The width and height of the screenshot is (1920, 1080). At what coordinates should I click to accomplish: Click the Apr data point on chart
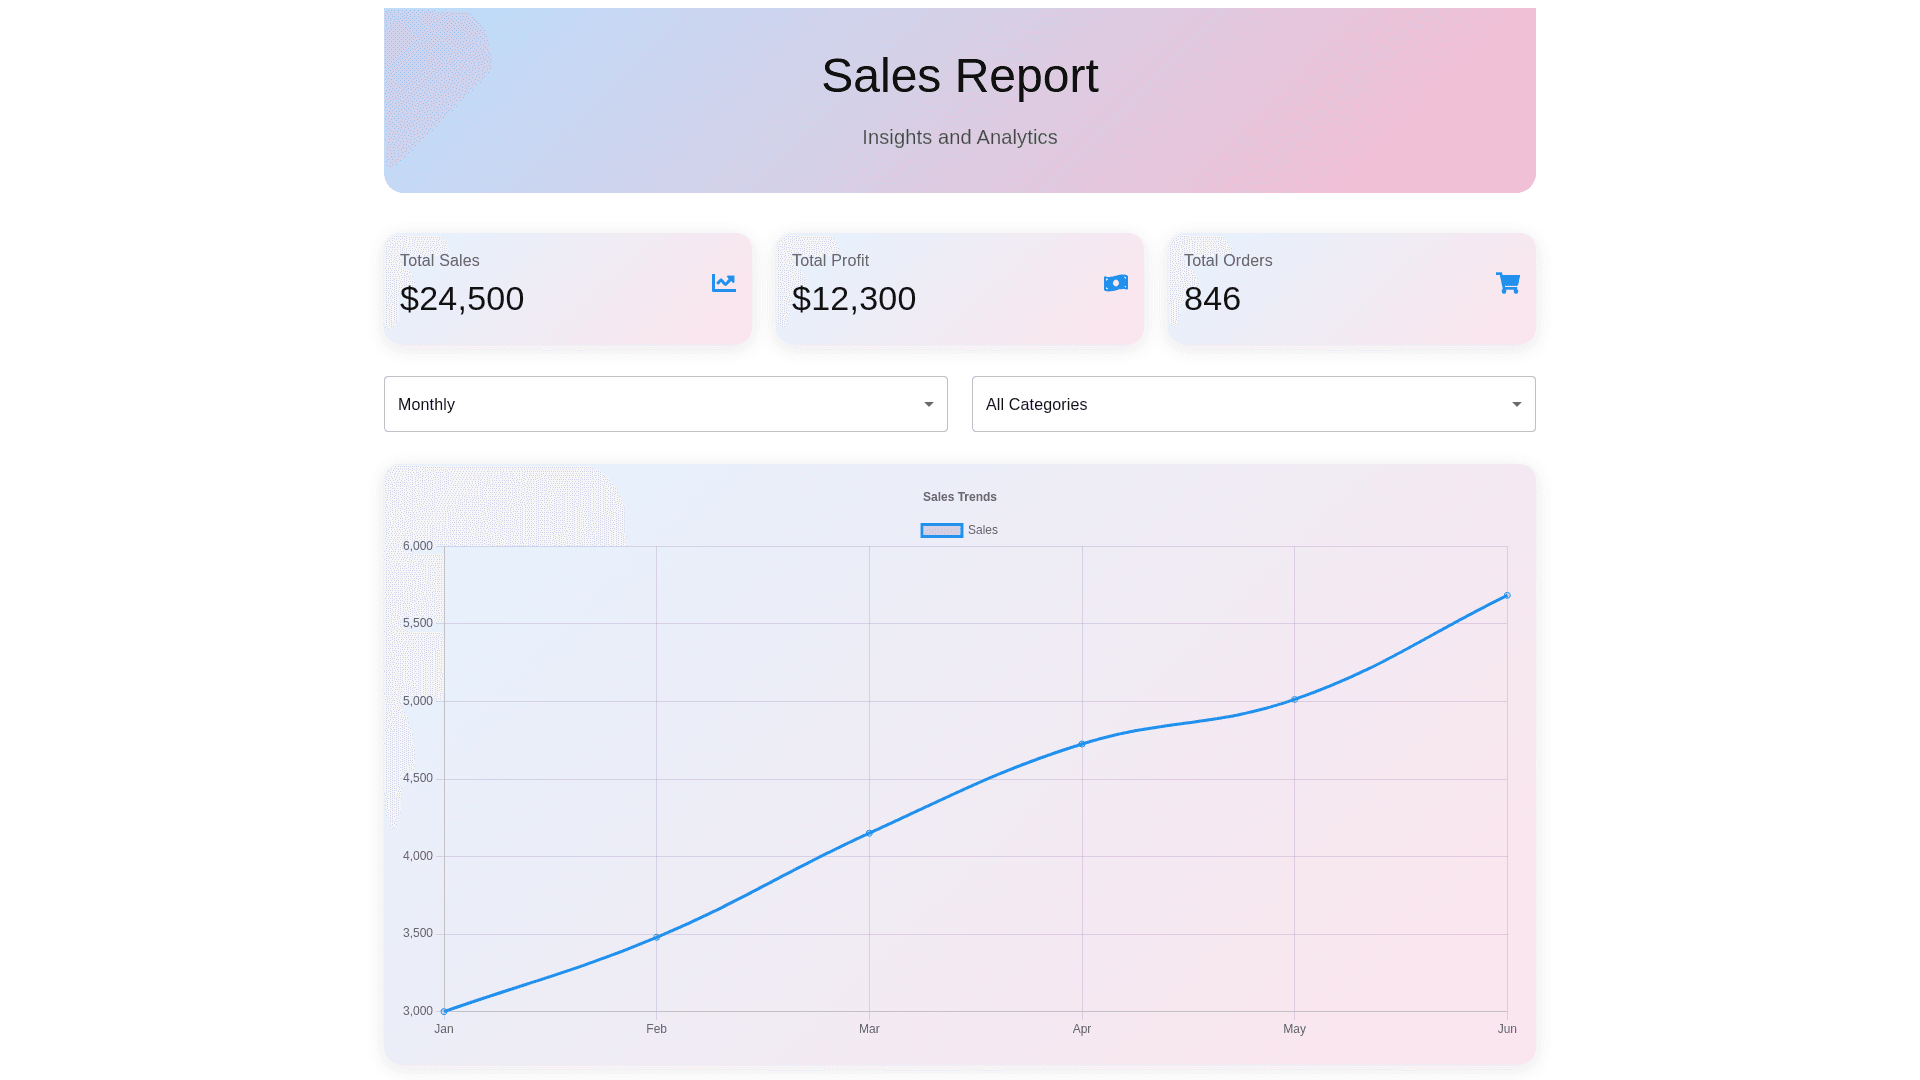point(1082,744)
